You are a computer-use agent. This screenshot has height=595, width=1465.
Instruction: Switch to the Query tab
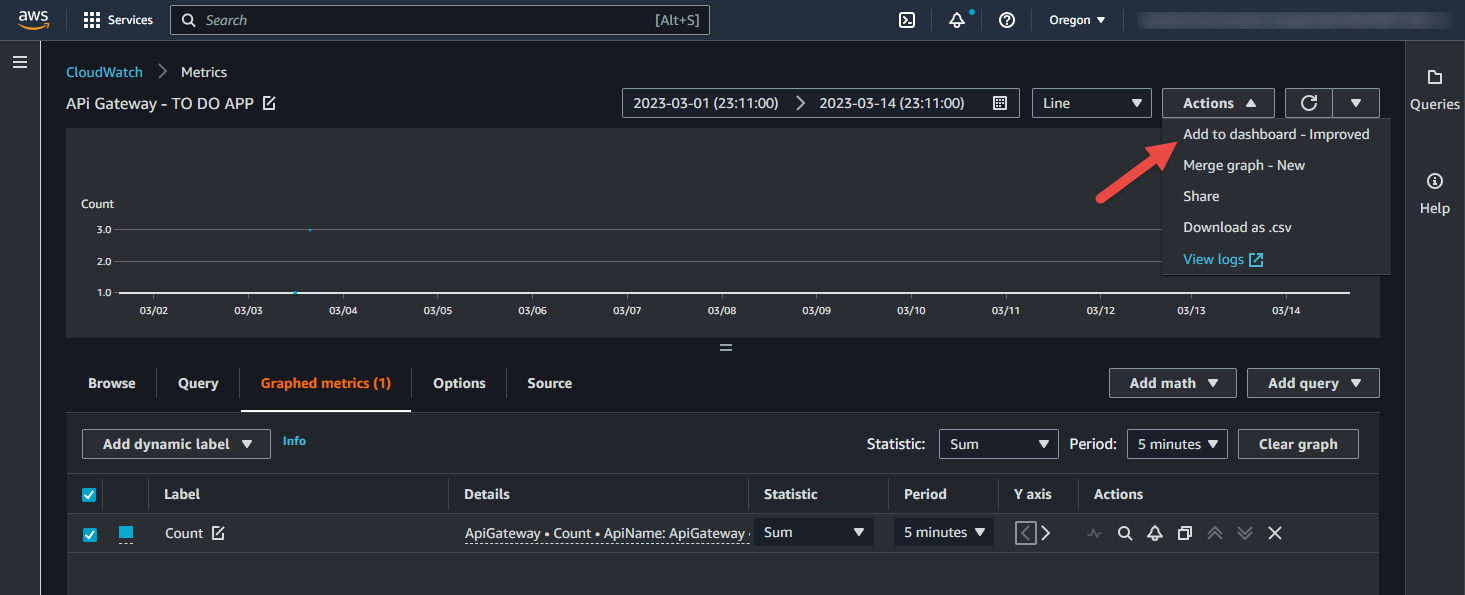pyautogui.click(x=198, y=383)
